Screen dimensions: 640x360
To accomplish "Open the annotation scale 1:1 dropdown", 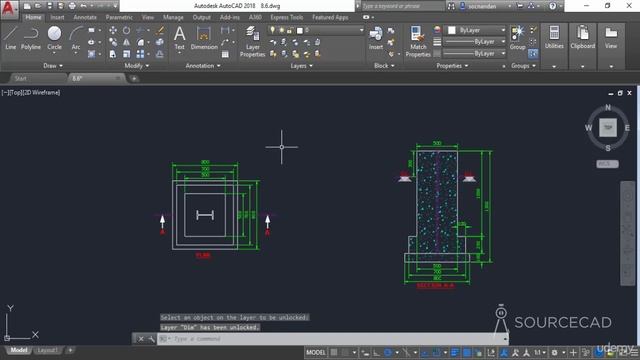I will point(540,353).
